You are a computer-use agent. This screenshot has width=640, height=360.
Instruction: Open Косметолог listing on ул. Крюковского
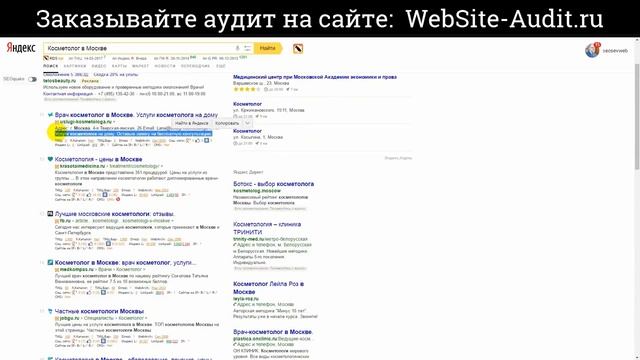coord(247,104)
